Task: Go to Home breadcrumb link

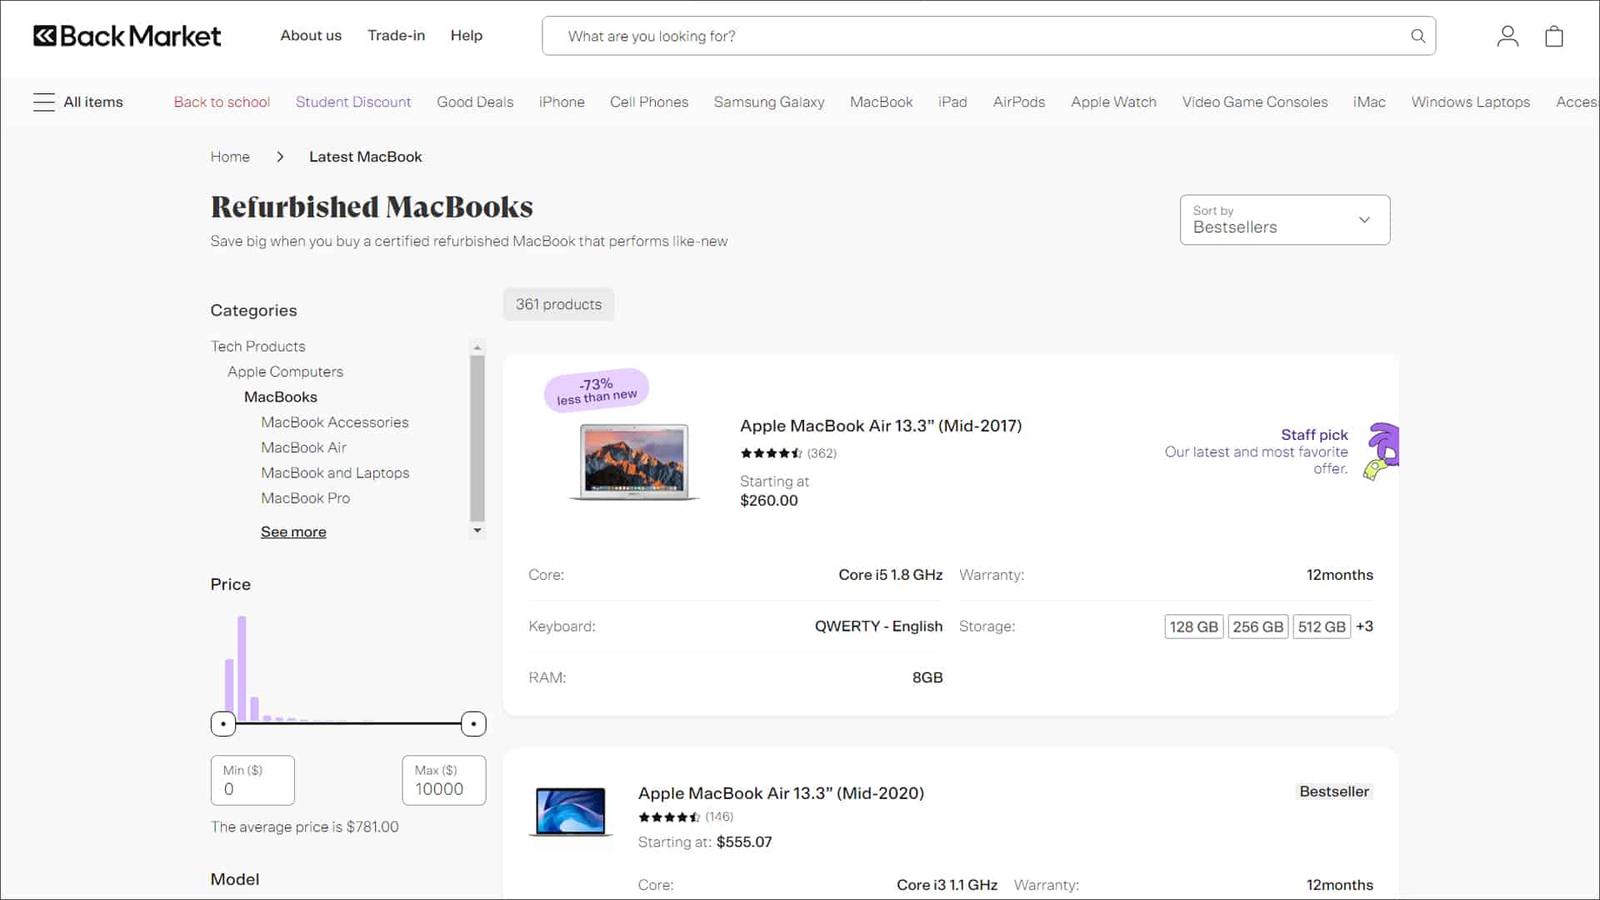Action: tap(230, 157)
